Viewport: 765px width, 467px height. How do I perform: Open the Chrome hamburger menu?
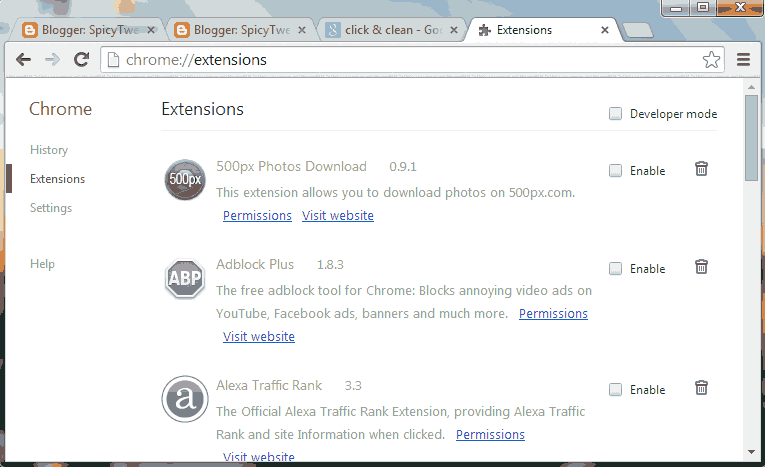pos(744,60)
